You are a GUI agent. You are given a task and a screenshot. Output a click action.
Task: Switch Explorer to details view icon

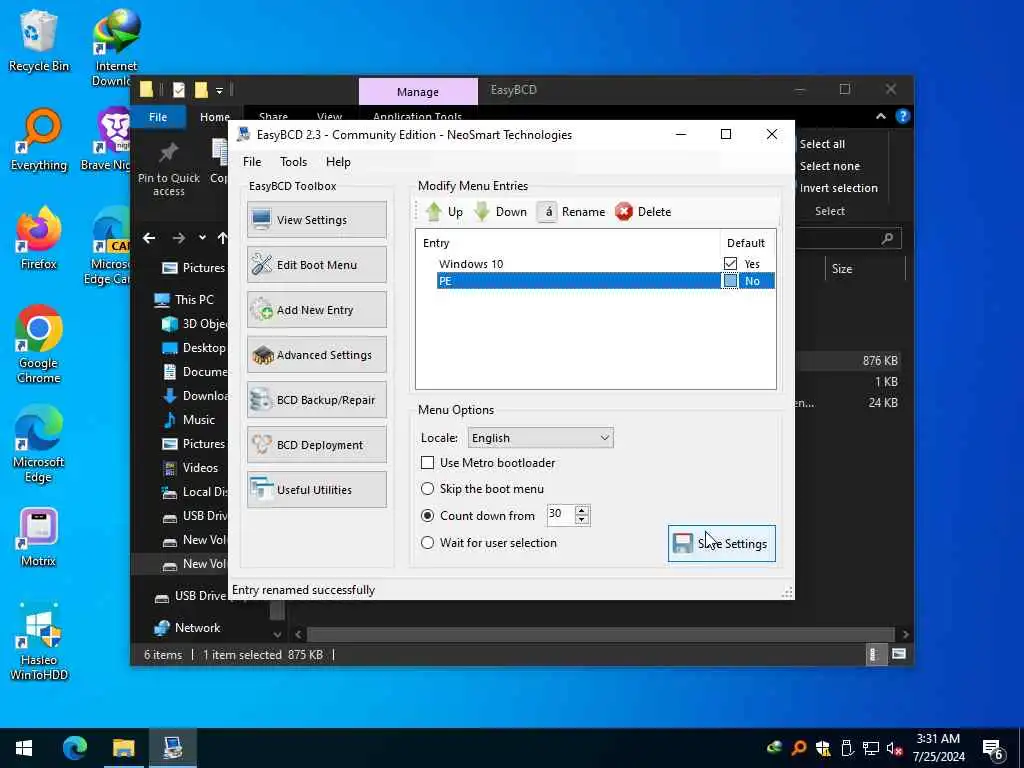(x=874, y=654)
